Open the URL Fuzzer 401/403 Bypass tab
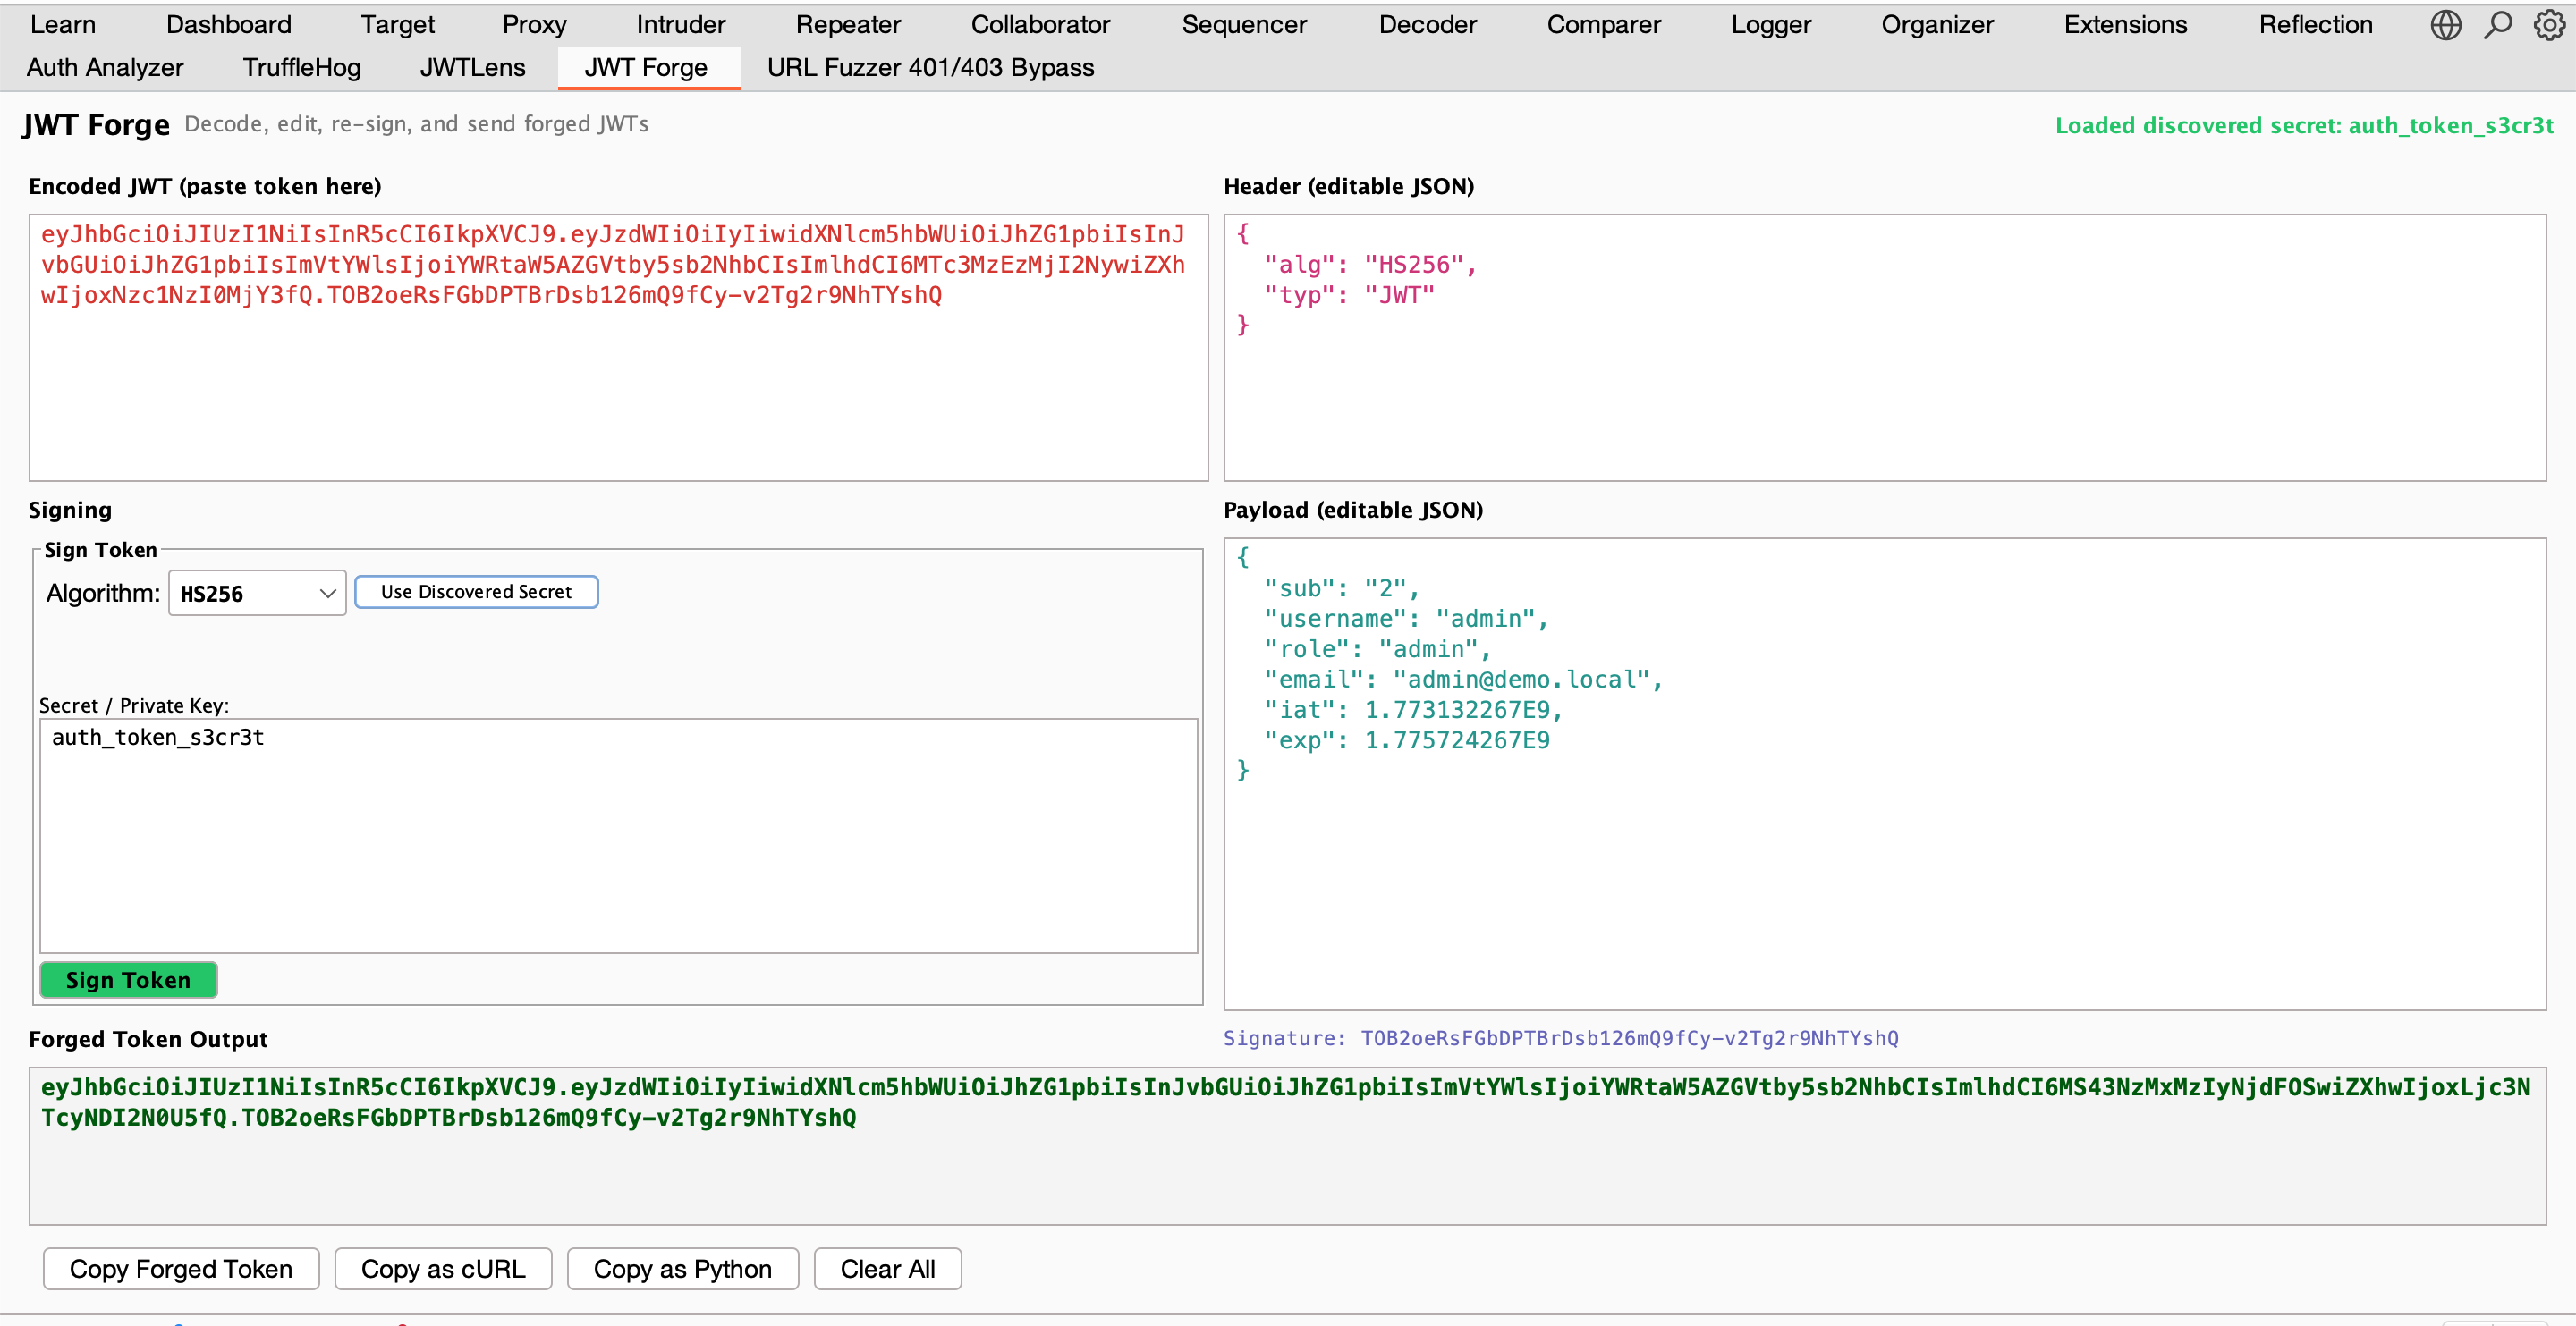This screenshot has height=1326, width=2576. pyautogui.click(x=929, y=67)
